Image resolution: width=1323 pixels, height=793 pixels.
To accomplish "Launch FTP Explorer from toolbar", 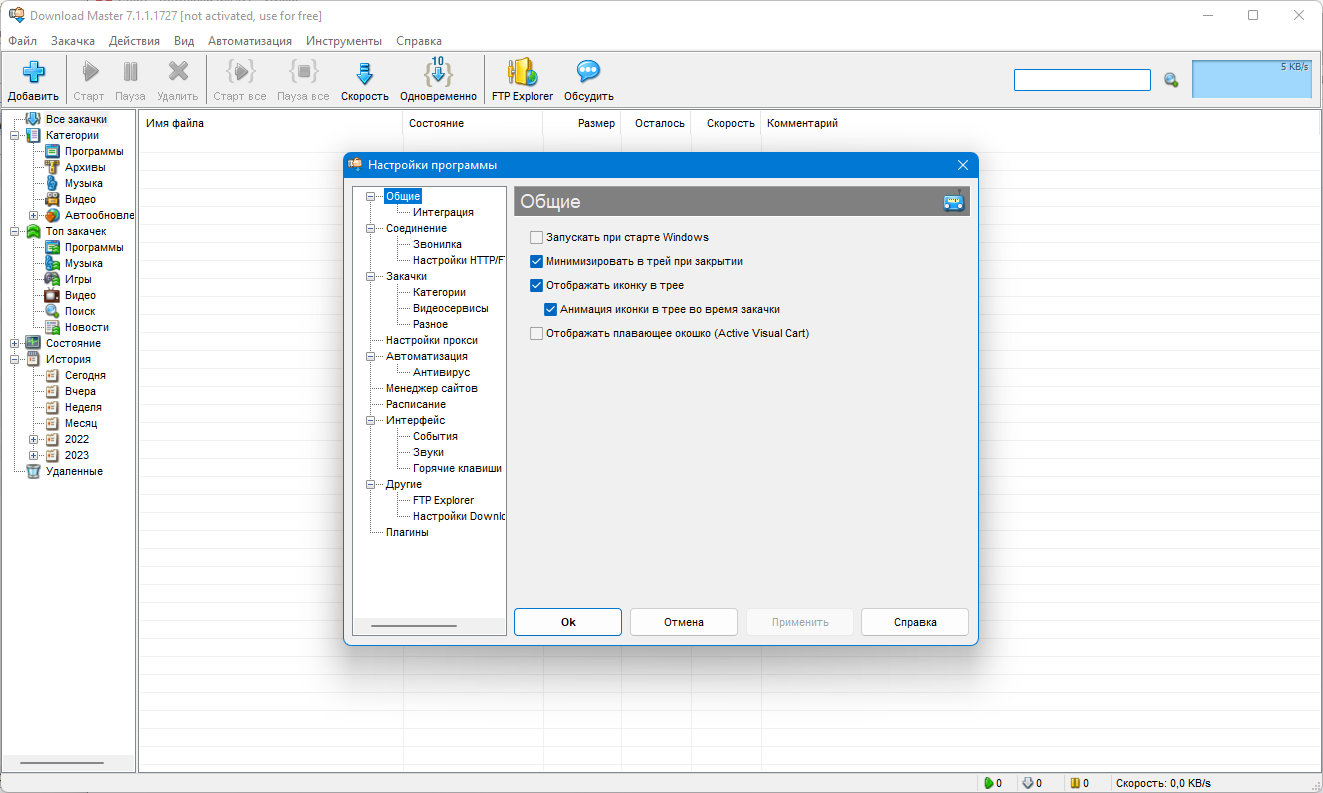I will pyautogui.click(x=522, y=72).
